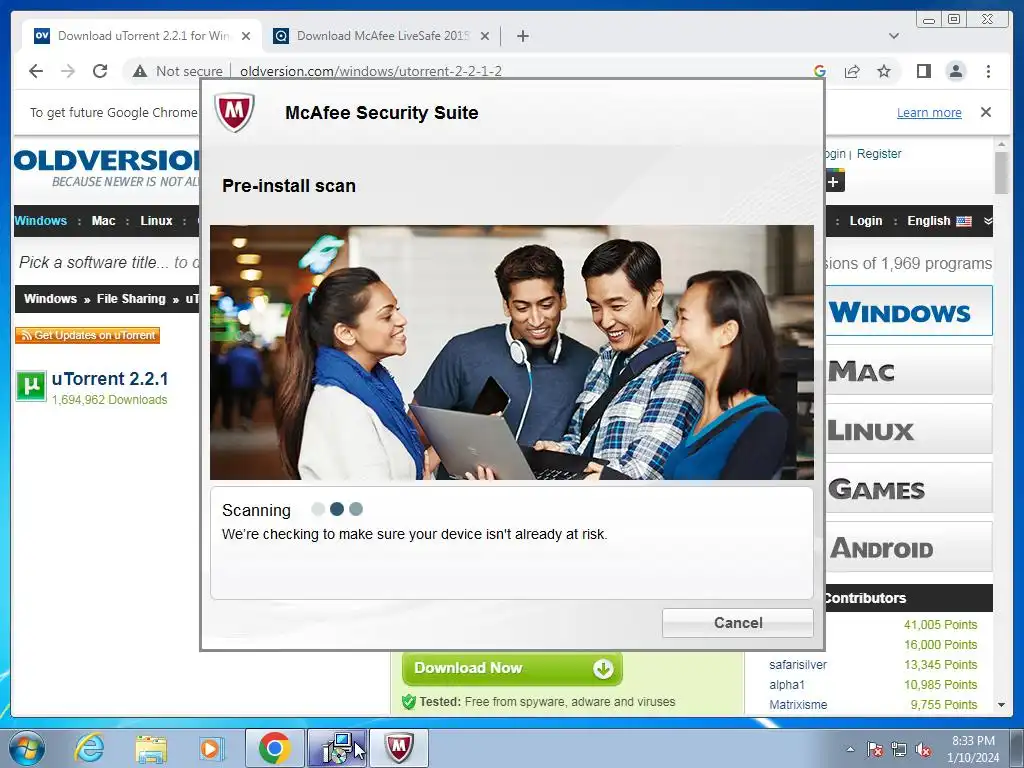Click the forward navigation arrow
Viewport: 1024px width, 768px height.
(68, 71)
